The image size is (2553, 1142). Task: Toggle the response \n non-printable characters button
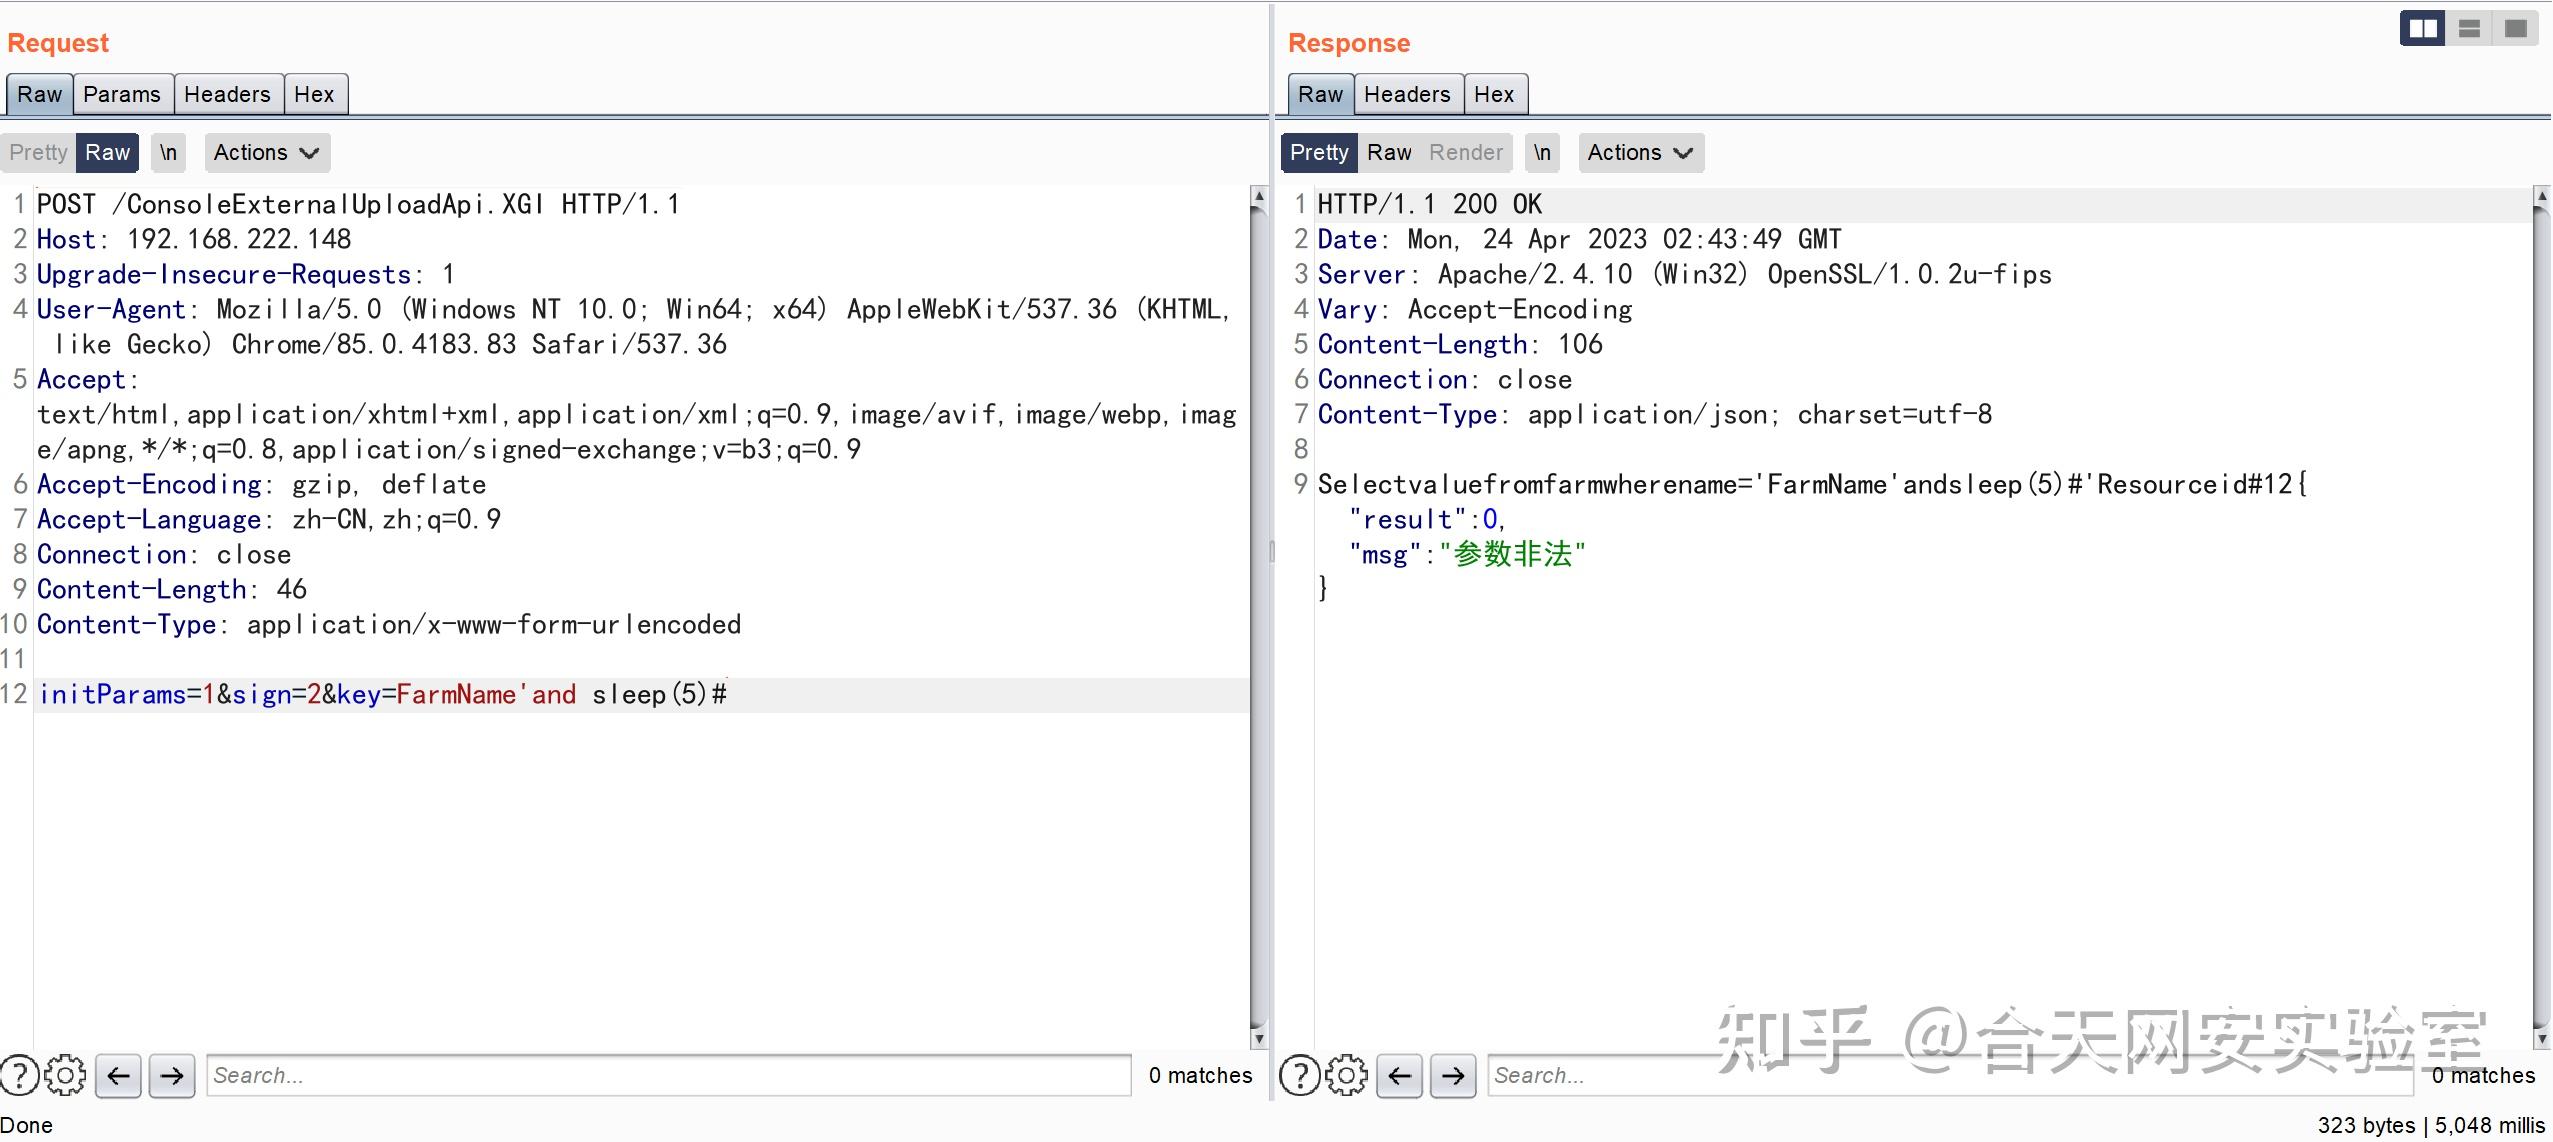pyautogui.click(x=1542, y=152)
